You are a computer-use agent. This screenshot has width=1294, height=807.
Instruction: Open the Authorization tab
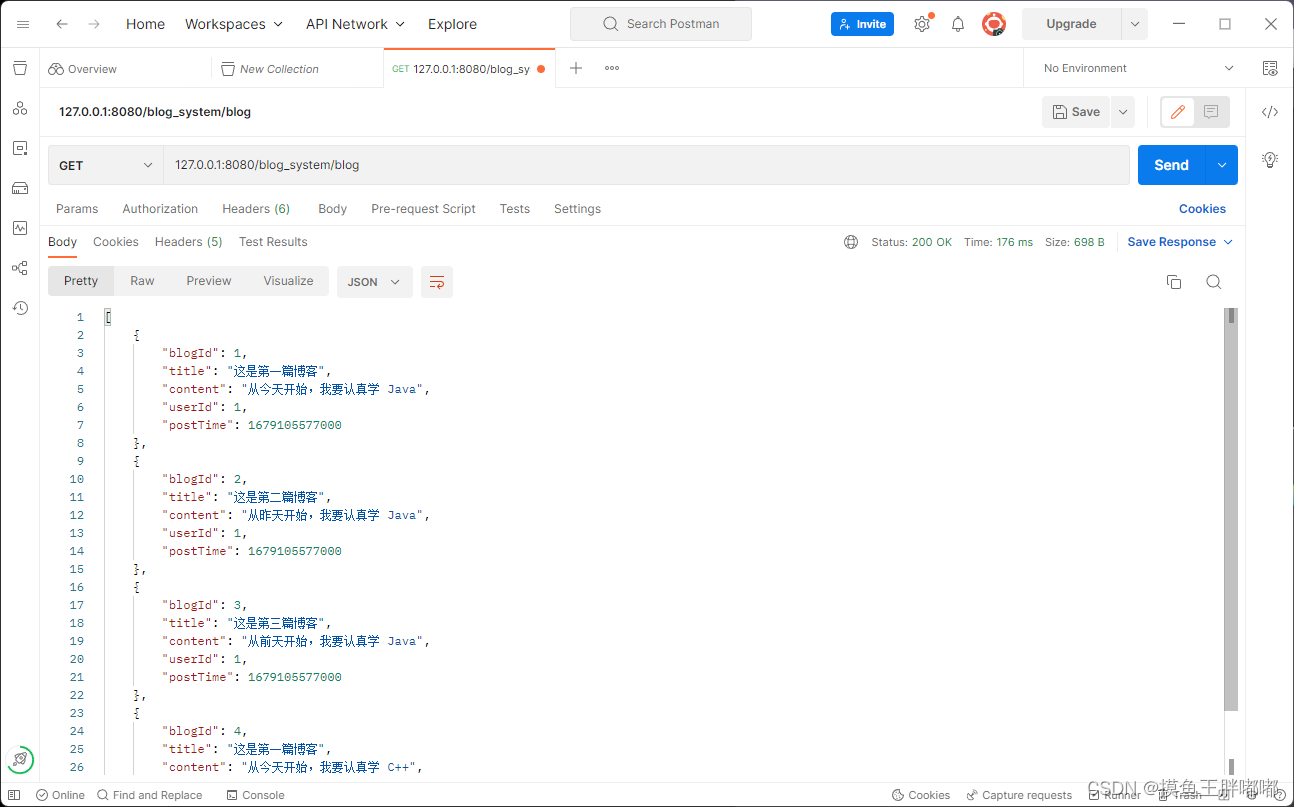pos(160,209)
